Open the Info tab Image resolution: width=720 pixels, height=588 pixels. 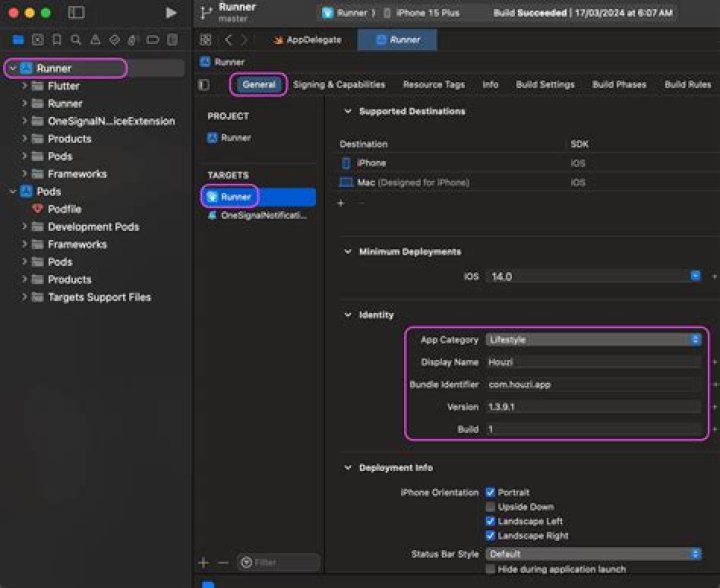coord(490,84)
